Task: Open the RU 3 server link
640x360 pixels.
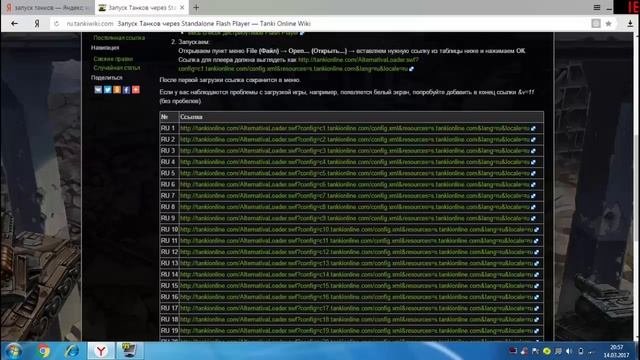Action: point(355,151)
